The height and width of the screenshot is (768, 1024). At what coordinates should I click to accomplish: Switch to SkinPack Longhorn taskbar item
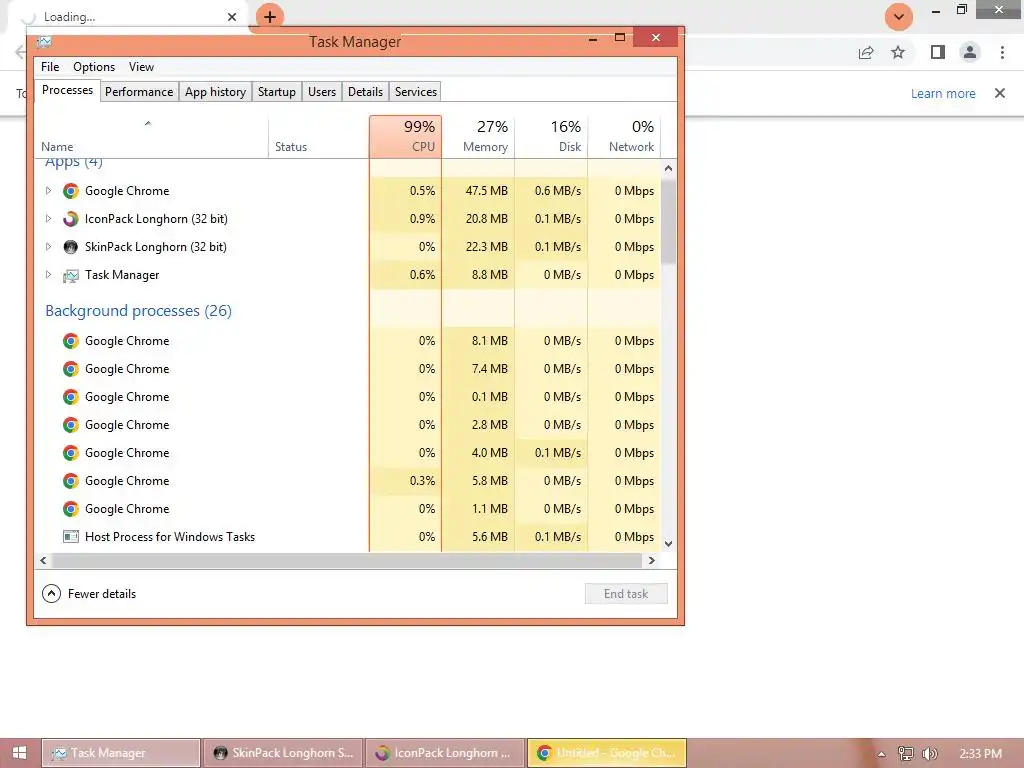point(283,753)
